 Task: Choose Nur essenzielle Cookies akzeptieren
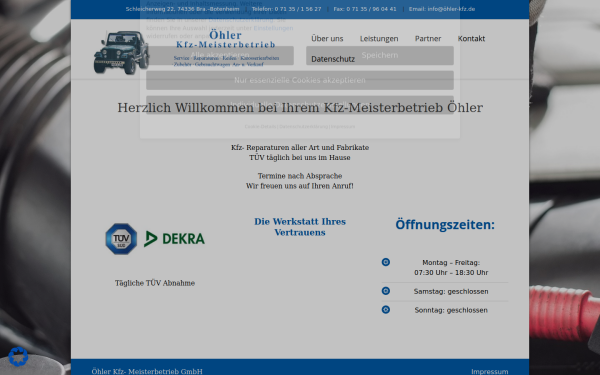click(300, 80)
